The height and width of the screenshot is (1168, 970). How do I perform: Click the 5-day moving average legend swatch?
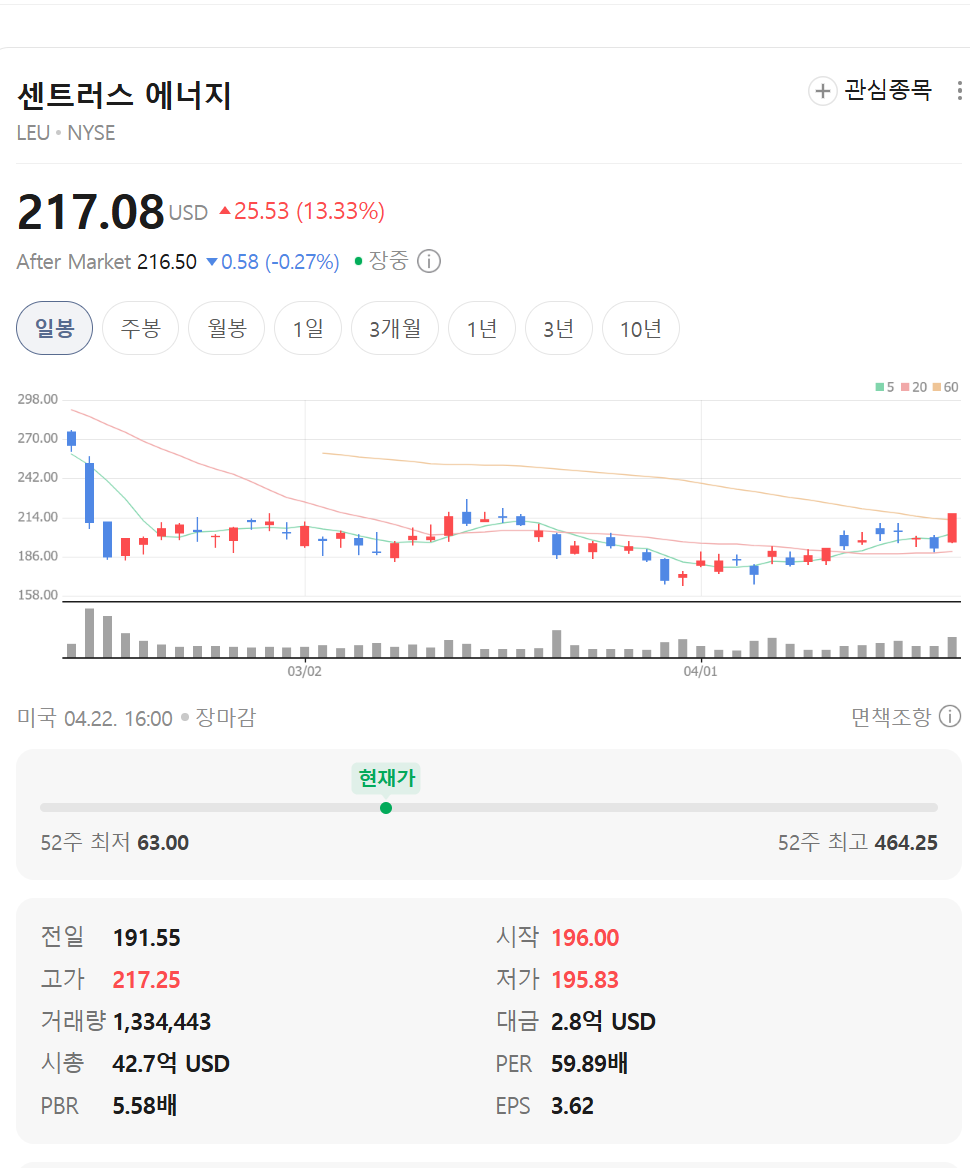tap(880, 387)
